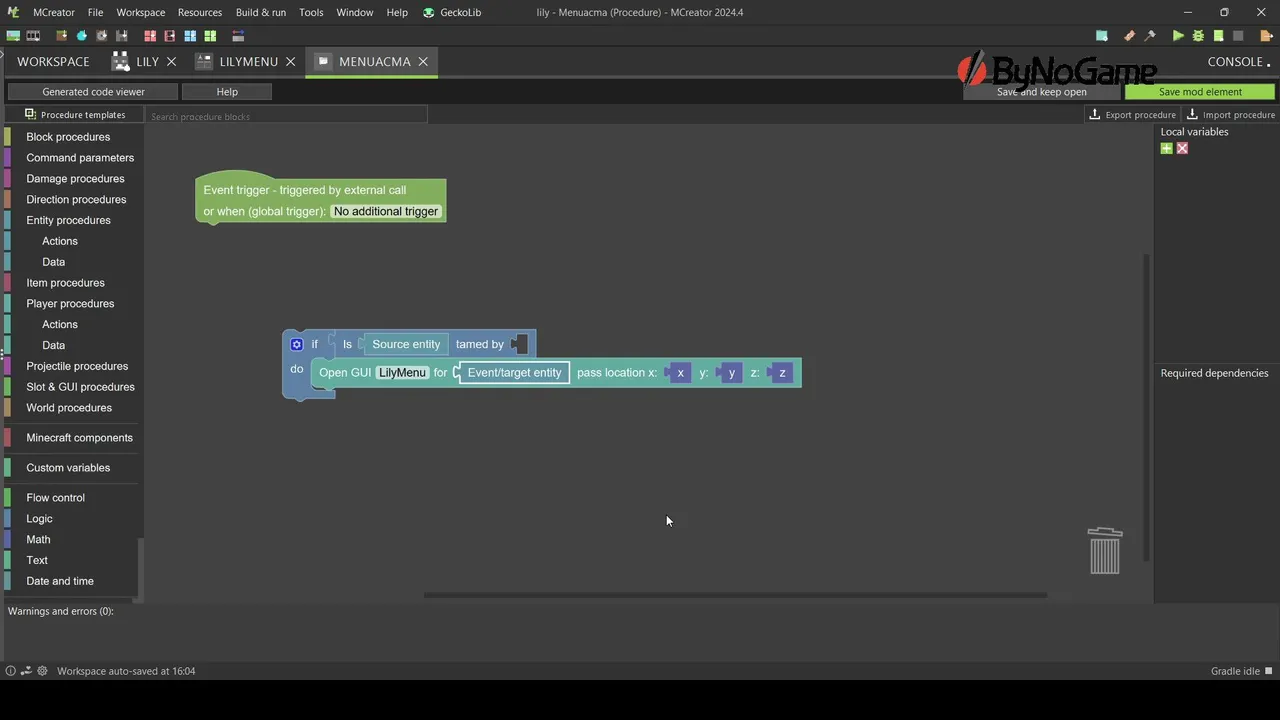This screenshot has width=1280, height=720.
Task: Click the canvas vertical scrollbar
Action: pyautogui.click(x=1147, y=407)
